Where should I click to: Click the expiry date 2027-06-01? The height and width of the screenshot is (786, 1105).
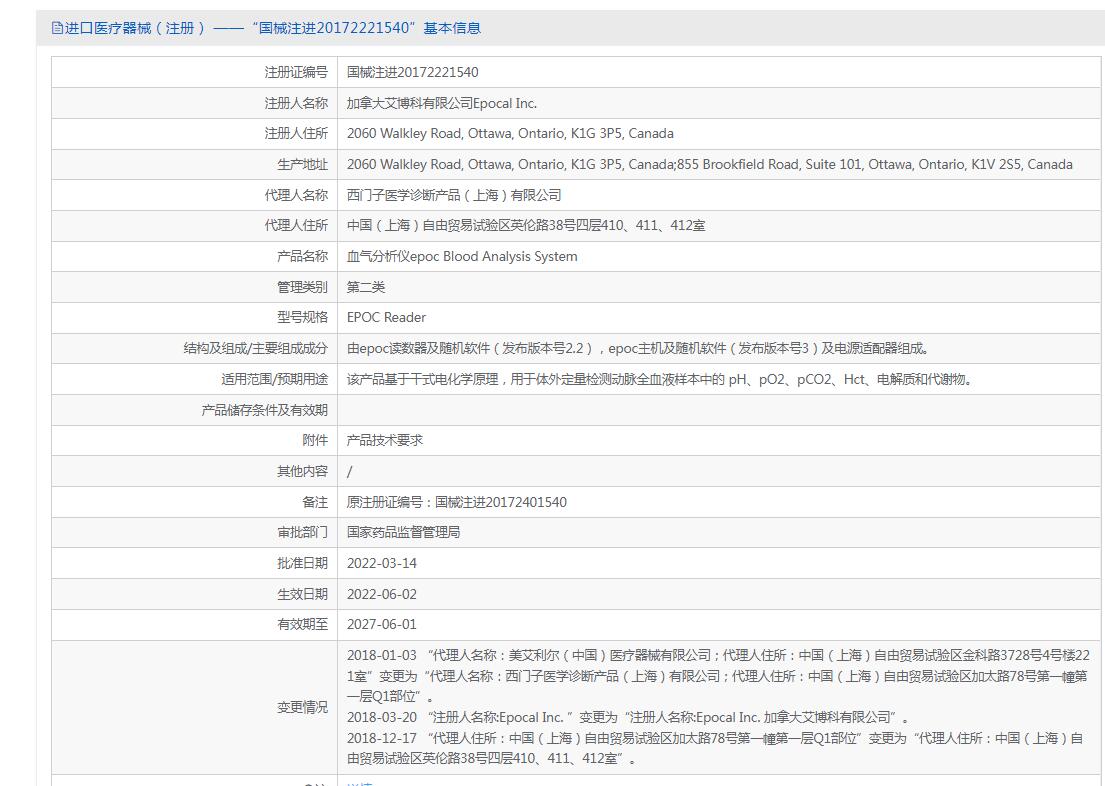[x=382, y=624]
